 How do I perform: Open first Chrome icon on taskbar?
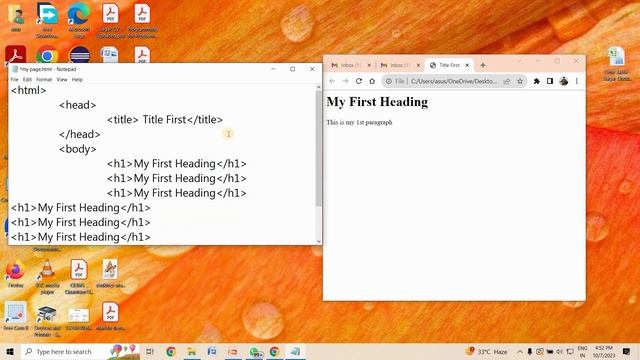pos(171,351)
